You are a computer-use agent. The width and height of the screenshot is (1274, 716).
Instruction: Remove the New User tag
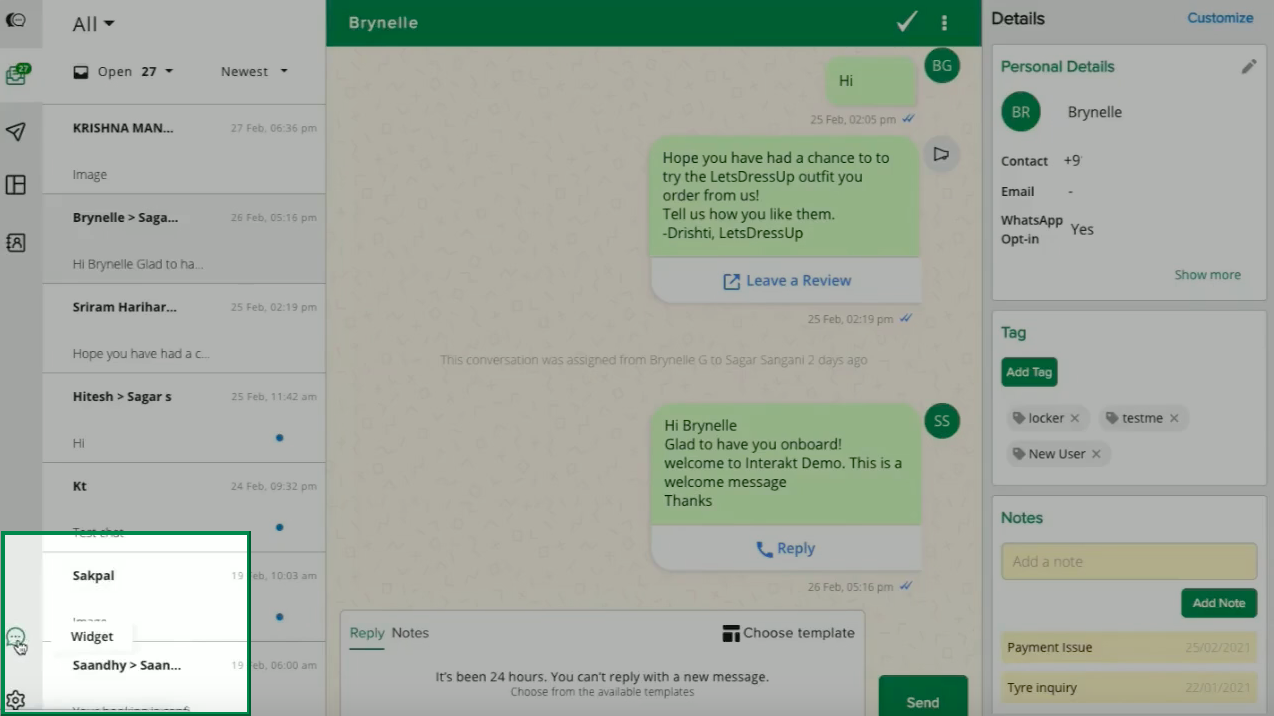click(x=1096, y=454)
